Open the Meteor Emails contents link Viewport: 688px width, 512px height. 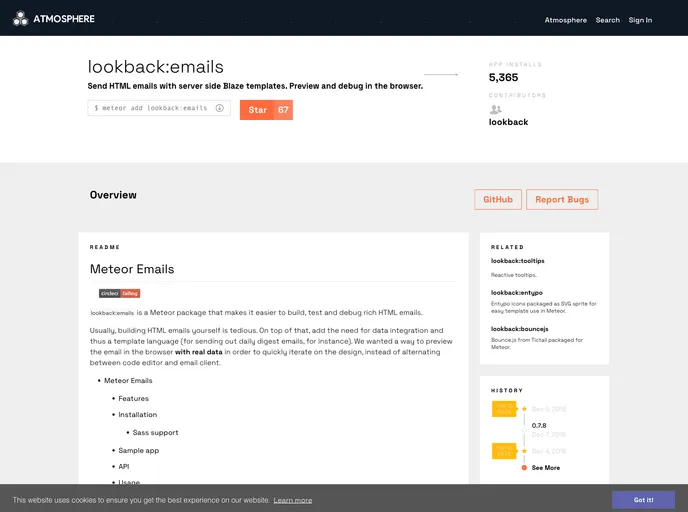click(x=128, y=380)
